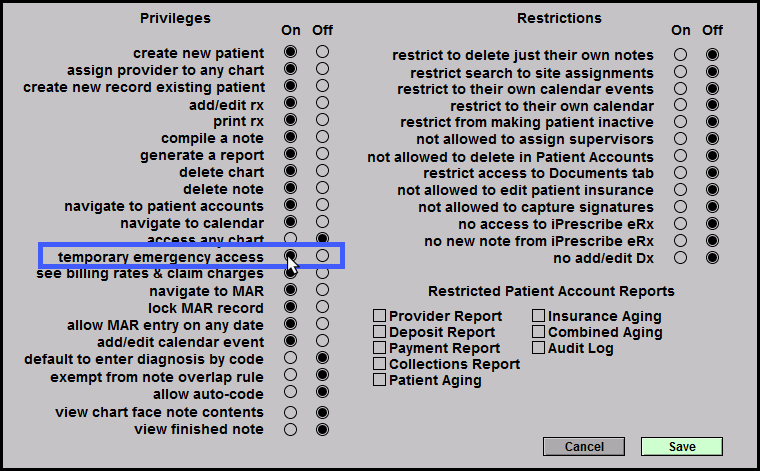Screen dimensions: 760x471
Task: Set 'delete chart' privilege to Off
Action: pos(322,172)
